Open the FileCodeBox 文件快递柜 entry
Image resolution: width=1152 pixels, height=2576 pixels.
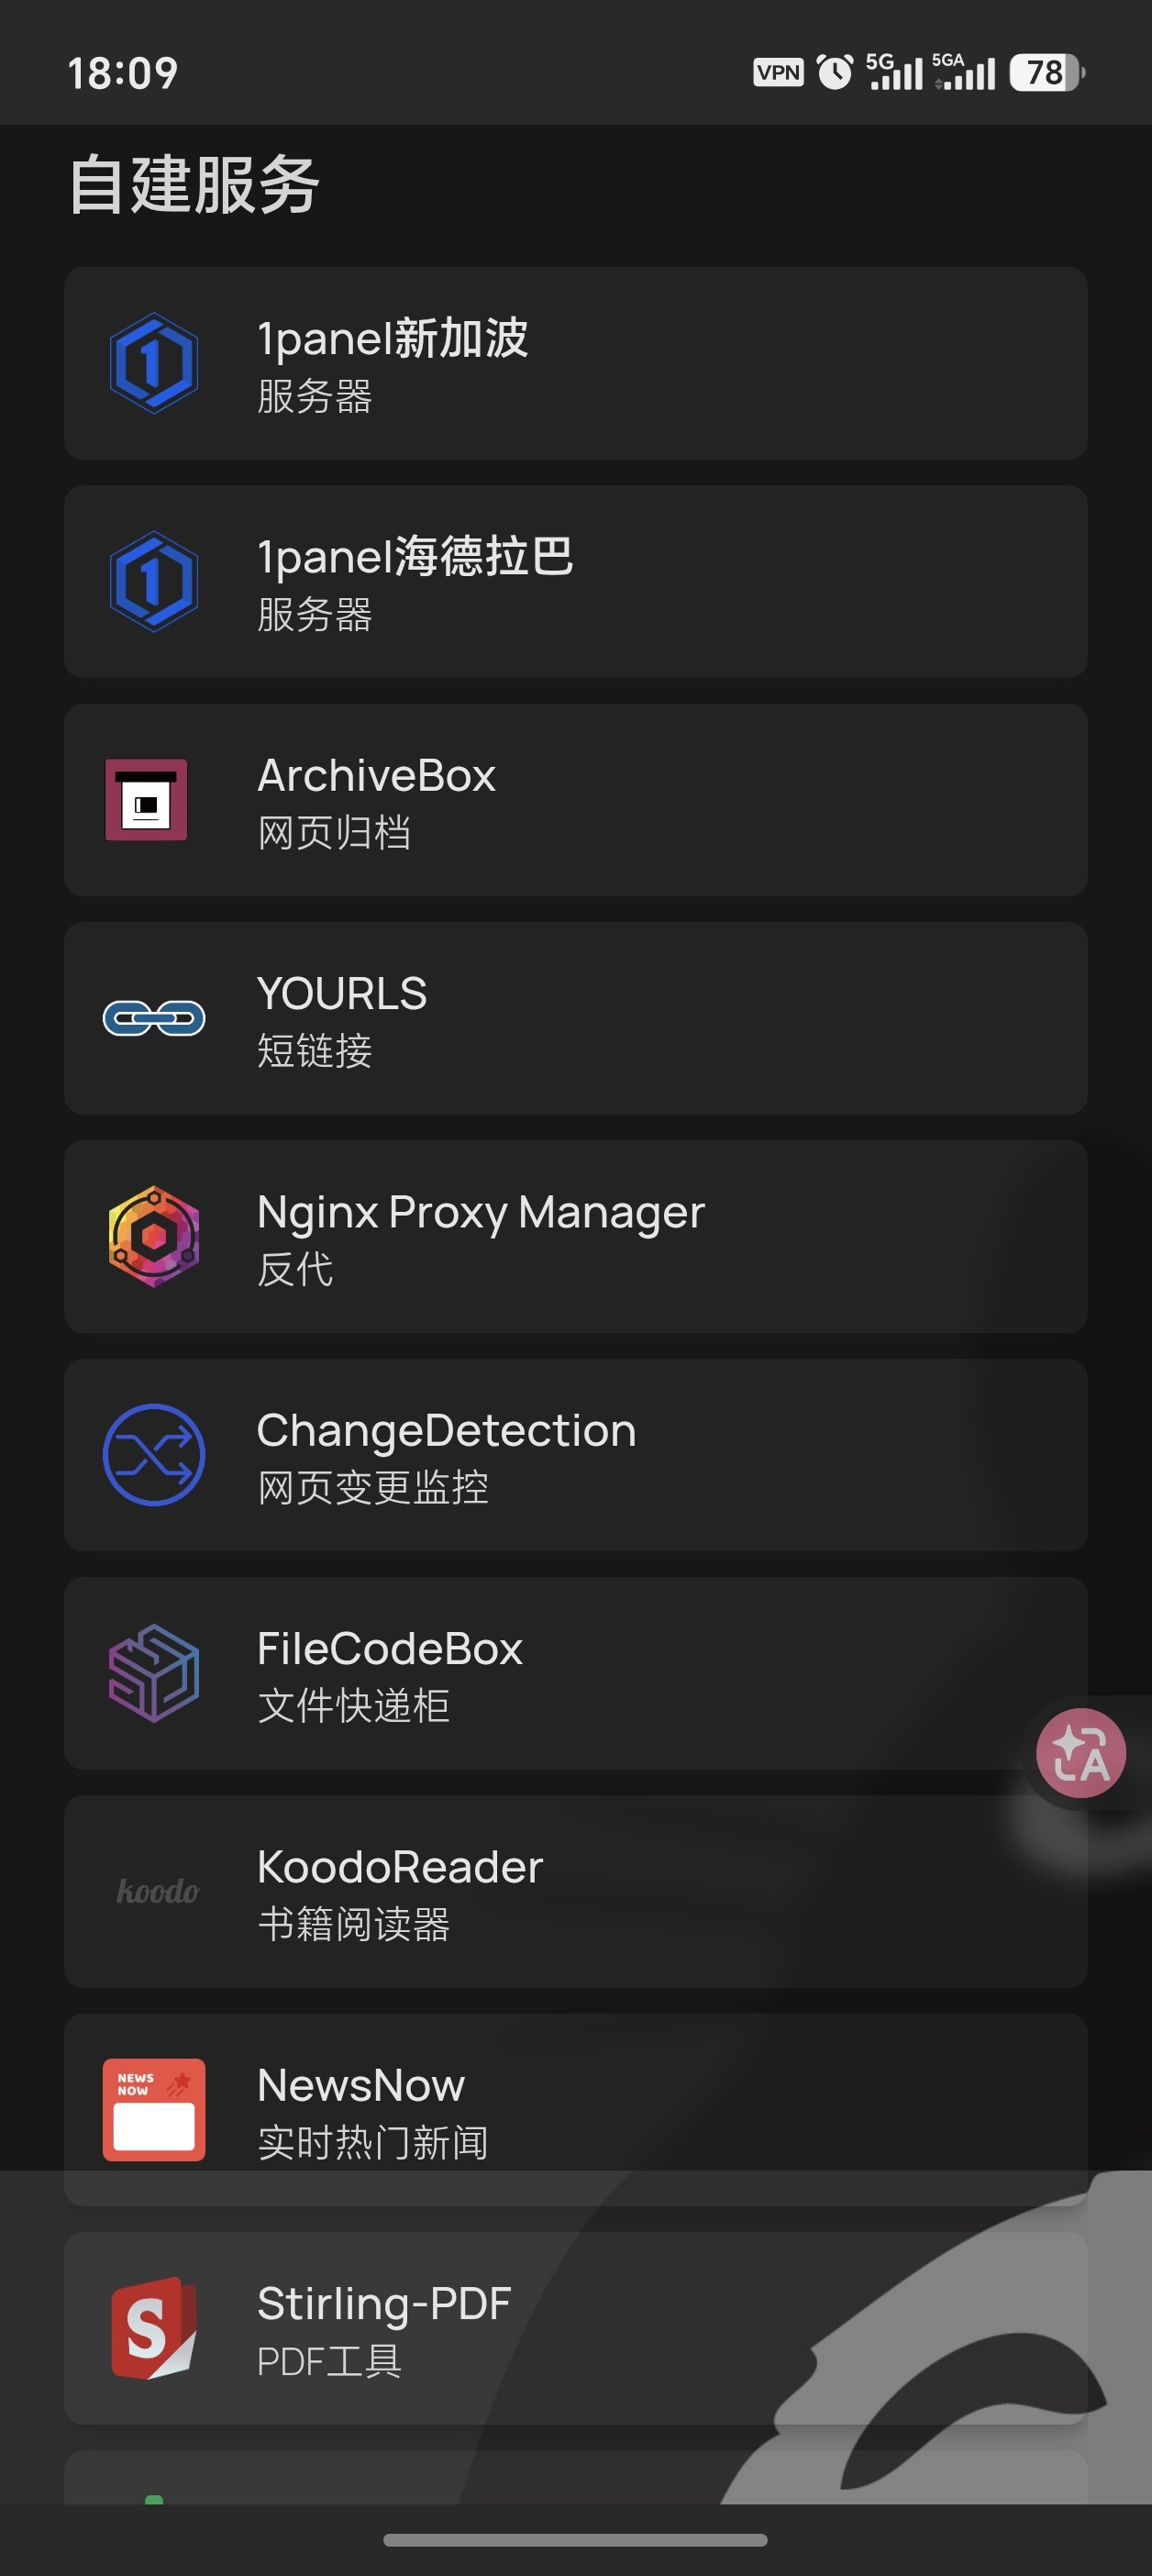[x=576, y=1673]
